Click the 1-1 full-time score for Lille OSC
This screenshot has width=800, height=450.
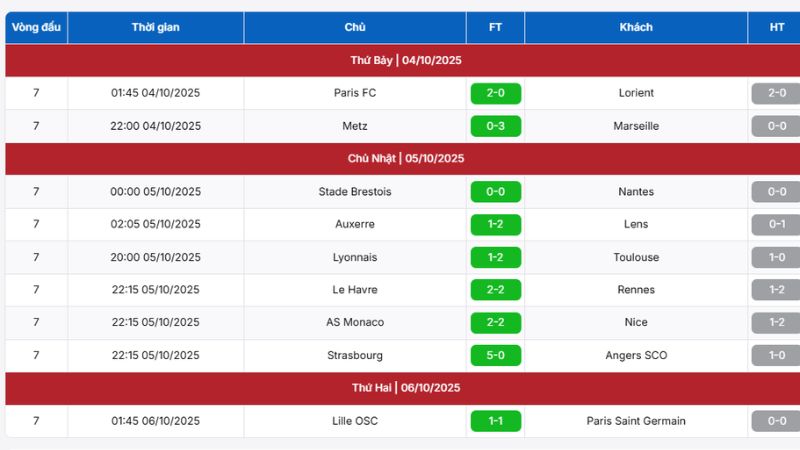(495, 421)
